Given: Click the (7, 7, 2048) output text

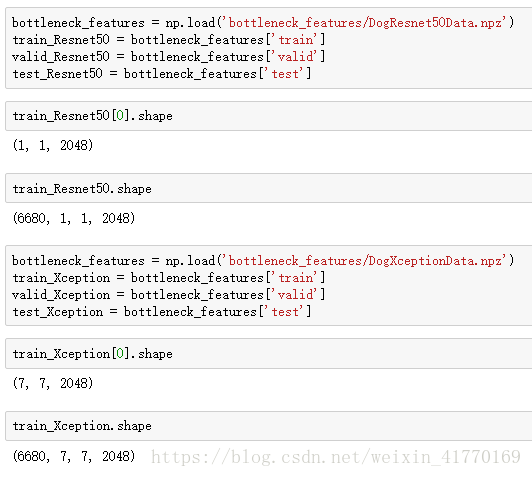Looking at the screenshot, I should [53, 383].
